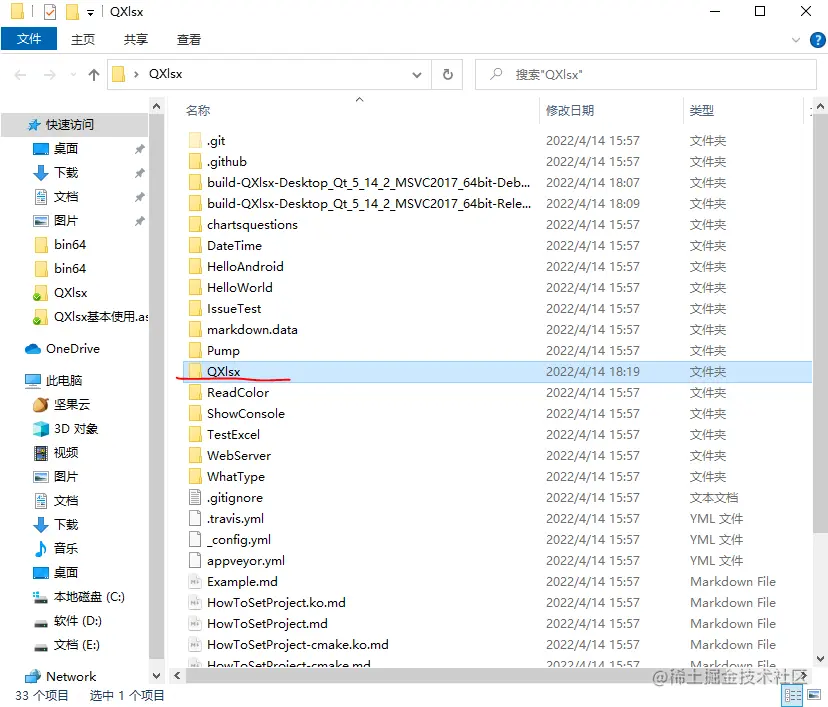Open the 文件 menu tab
Screen dimensions: 828x707
point(29,39)
